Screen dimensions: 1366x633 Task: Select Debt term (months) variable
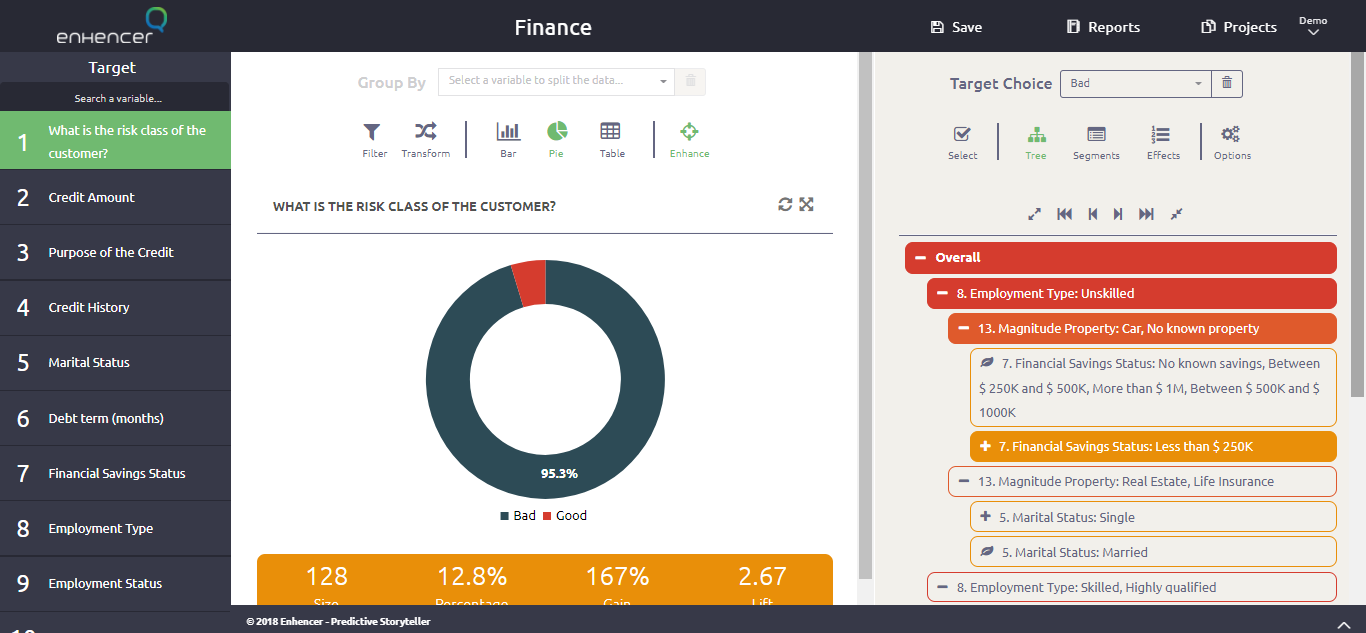(115, 418)
